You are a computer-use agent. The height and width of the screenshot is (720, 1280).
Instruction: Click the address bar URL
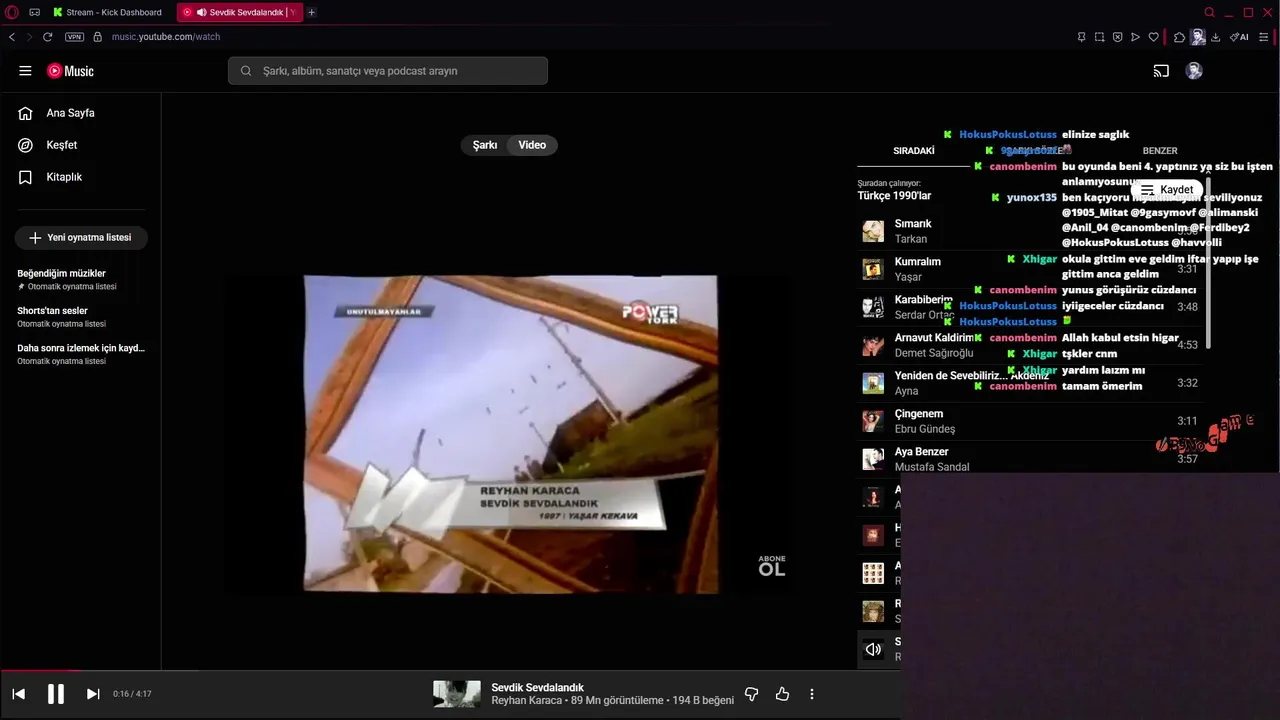pos(166,37)
